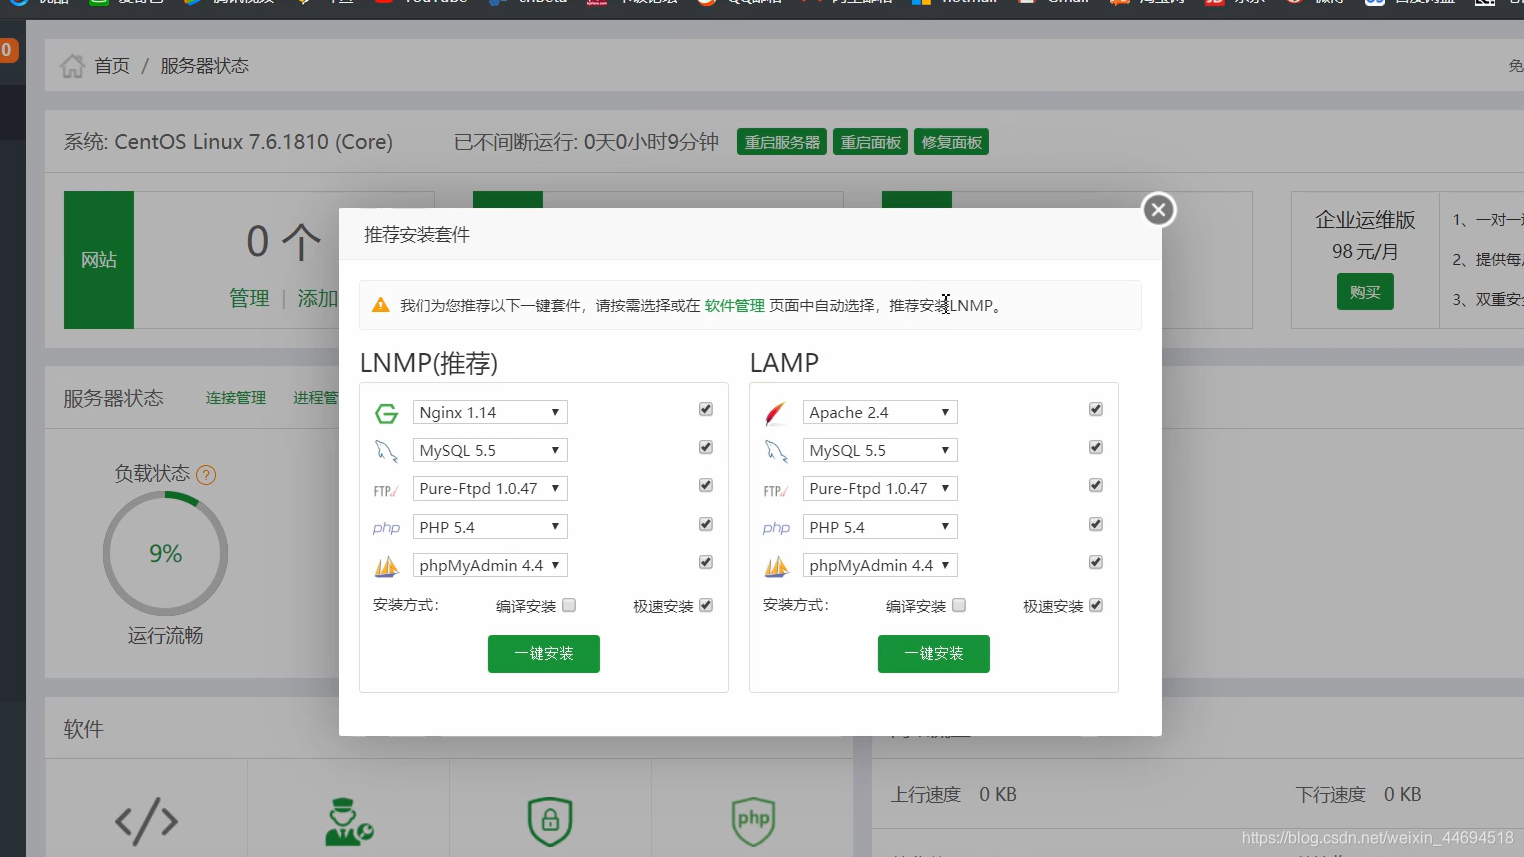Open the 软件管理 link in the notice
The image size is (1524, 857).
point(735,306)
